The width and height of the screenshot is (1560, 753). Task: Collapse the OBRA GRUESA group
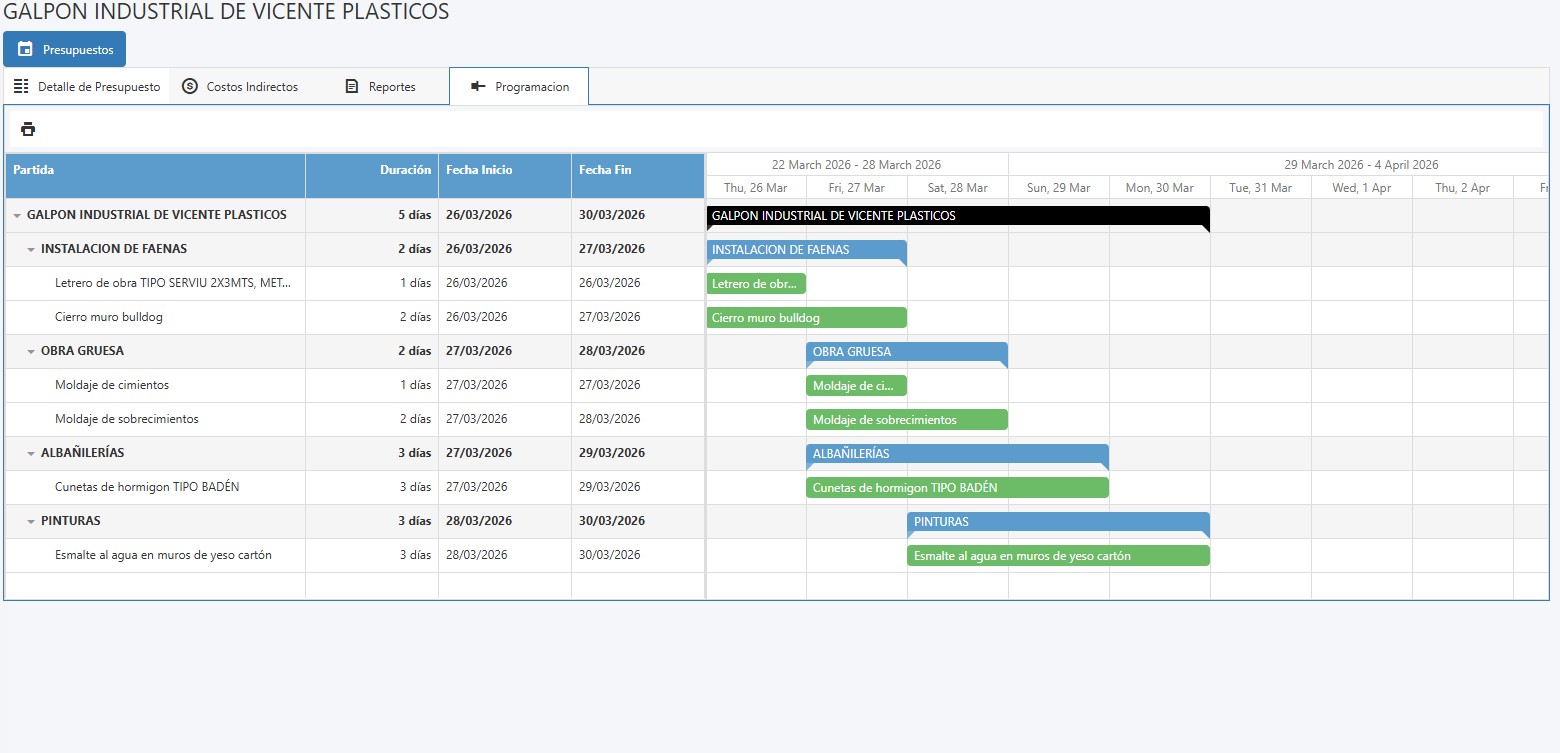31,351
